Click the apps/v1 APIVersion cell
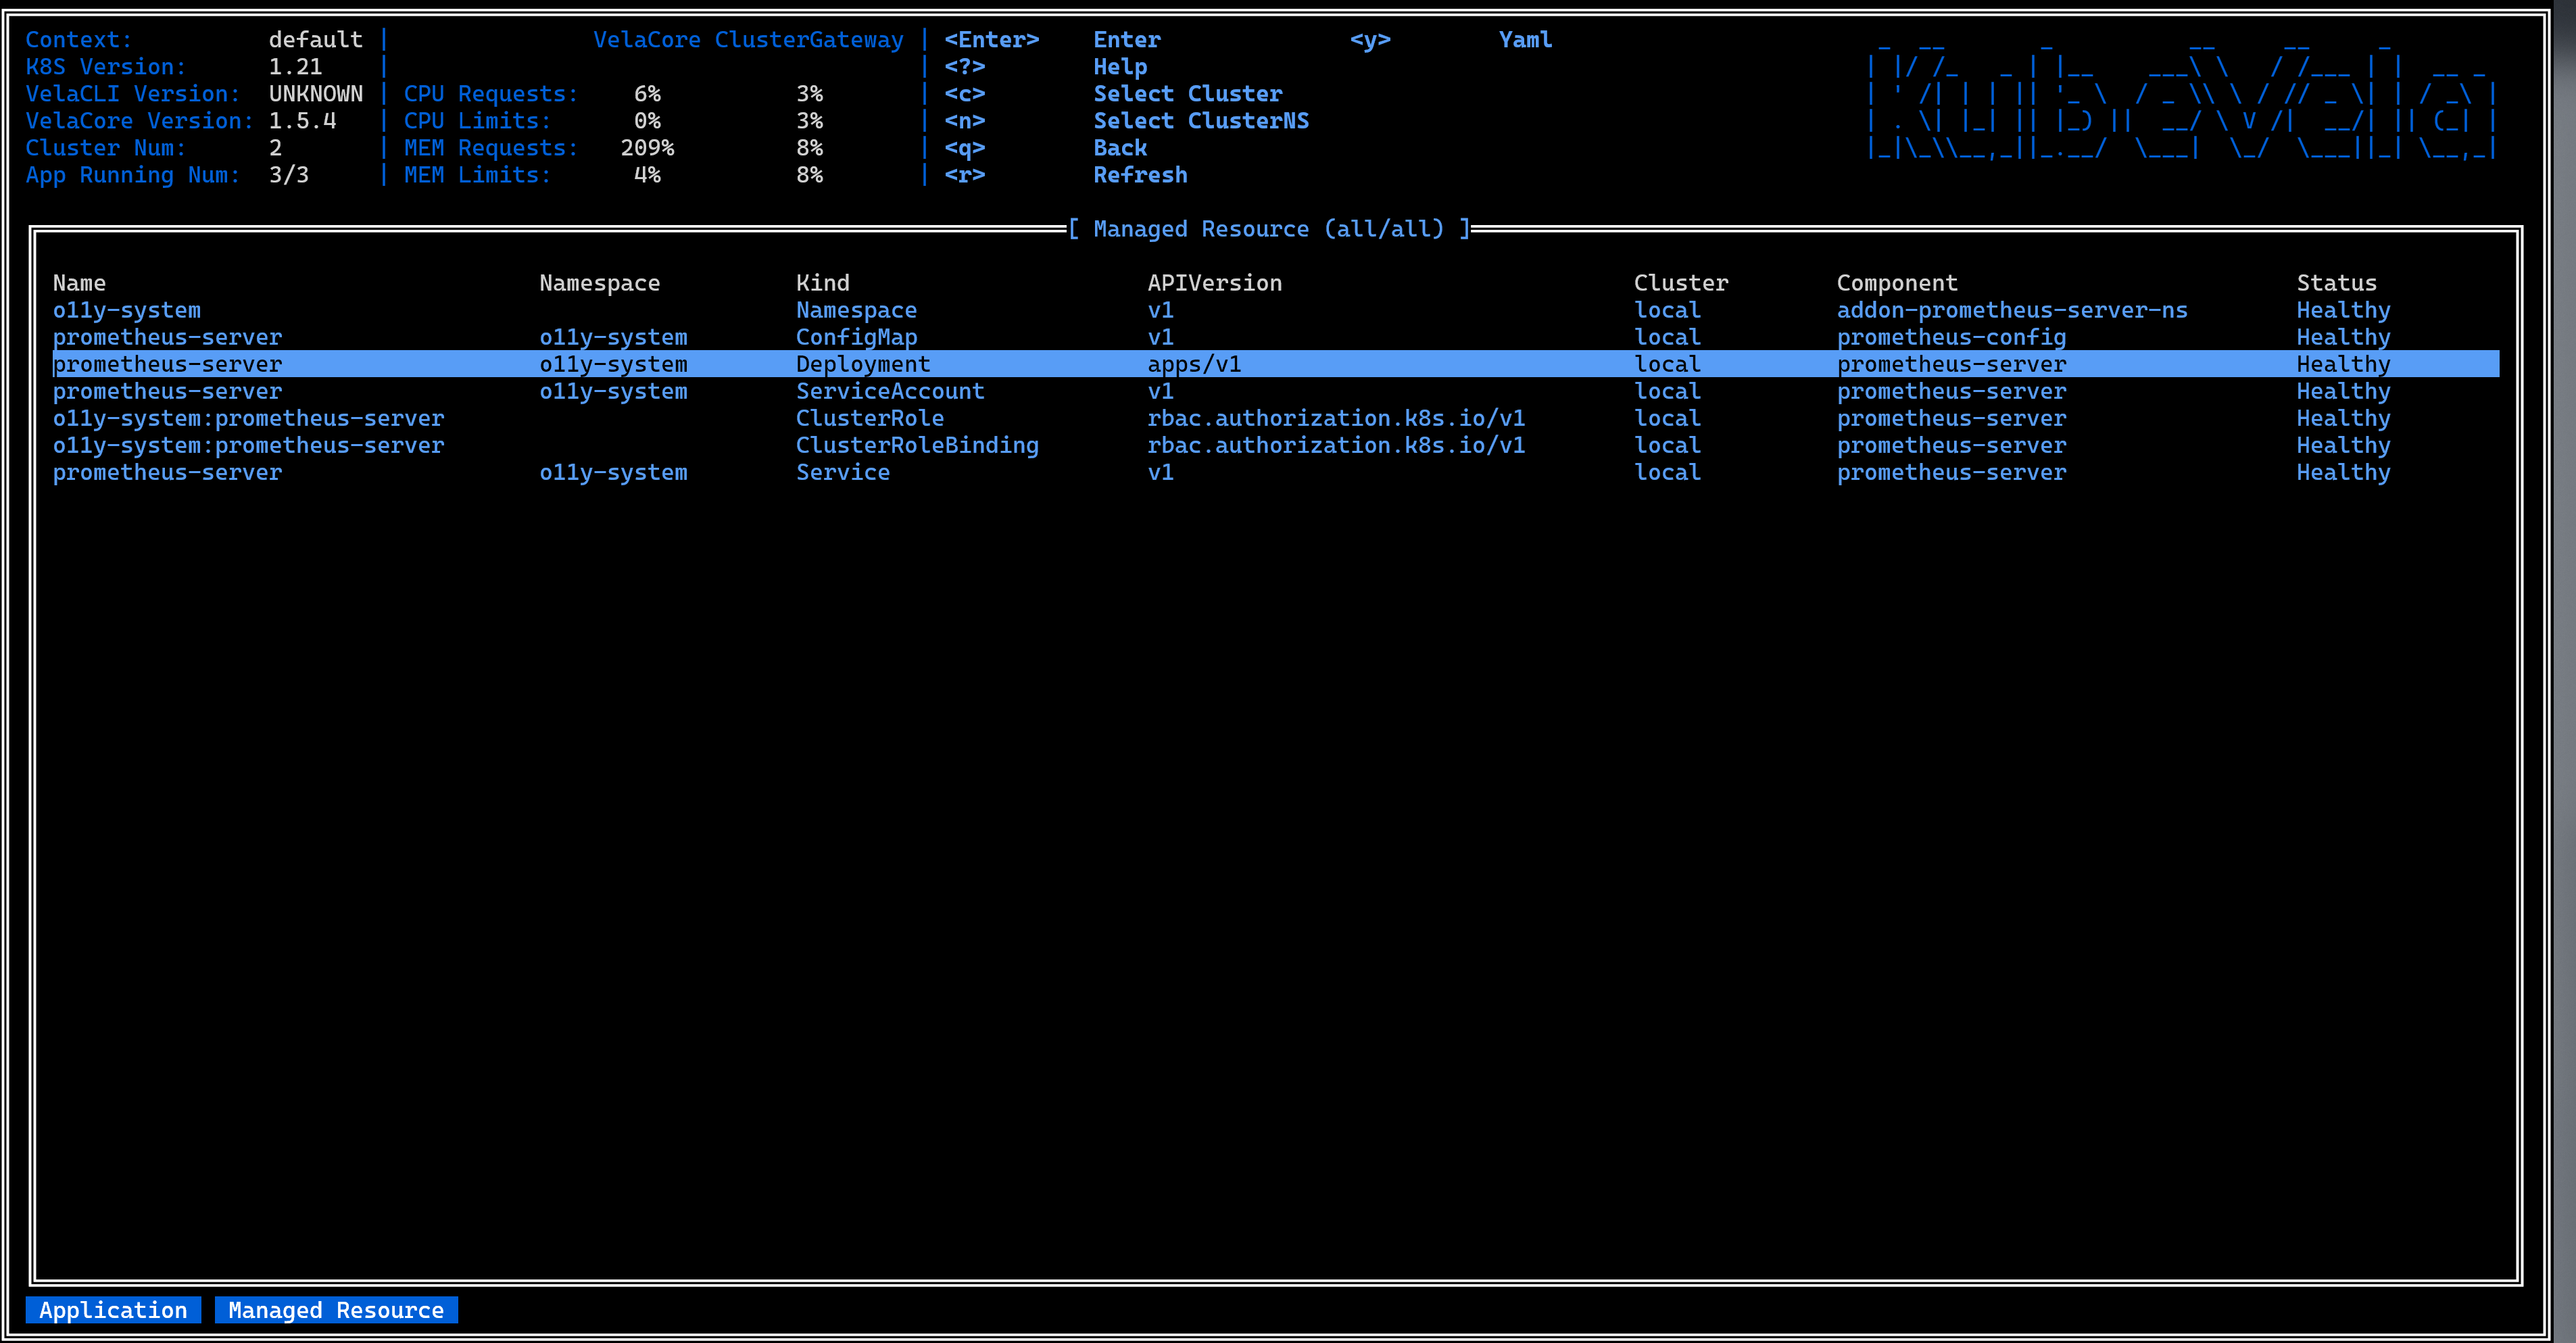2576x1343 pixels. tap(1194, 364)
